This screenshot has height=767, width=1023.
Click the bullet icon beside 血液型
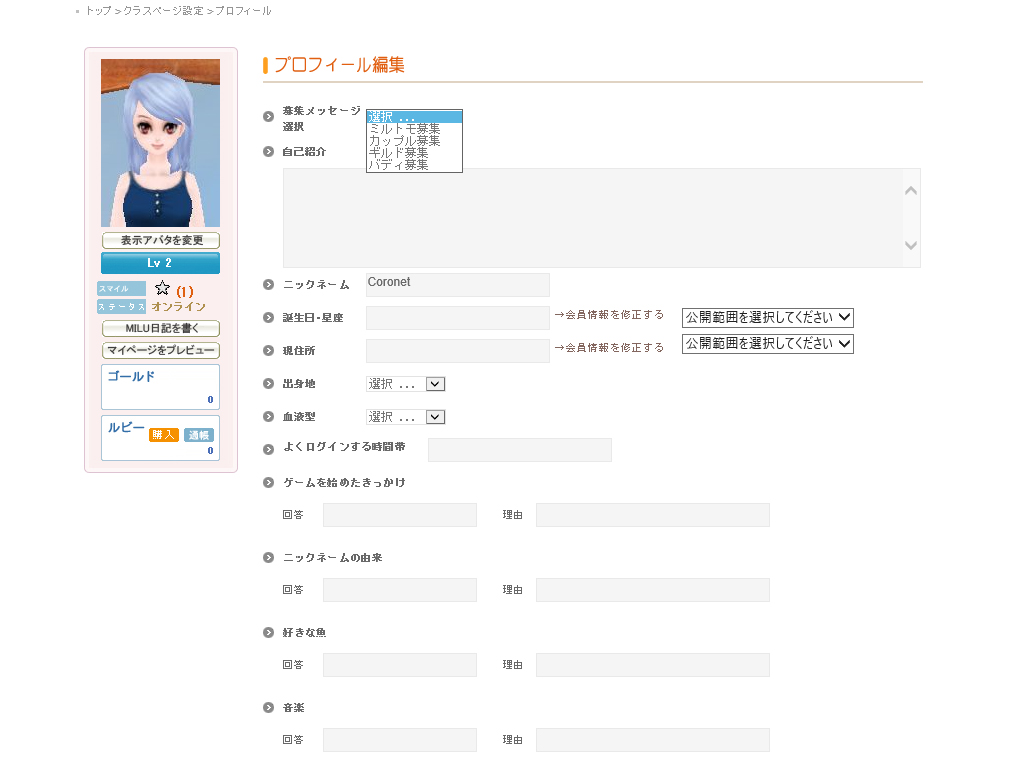pos(268,417)
